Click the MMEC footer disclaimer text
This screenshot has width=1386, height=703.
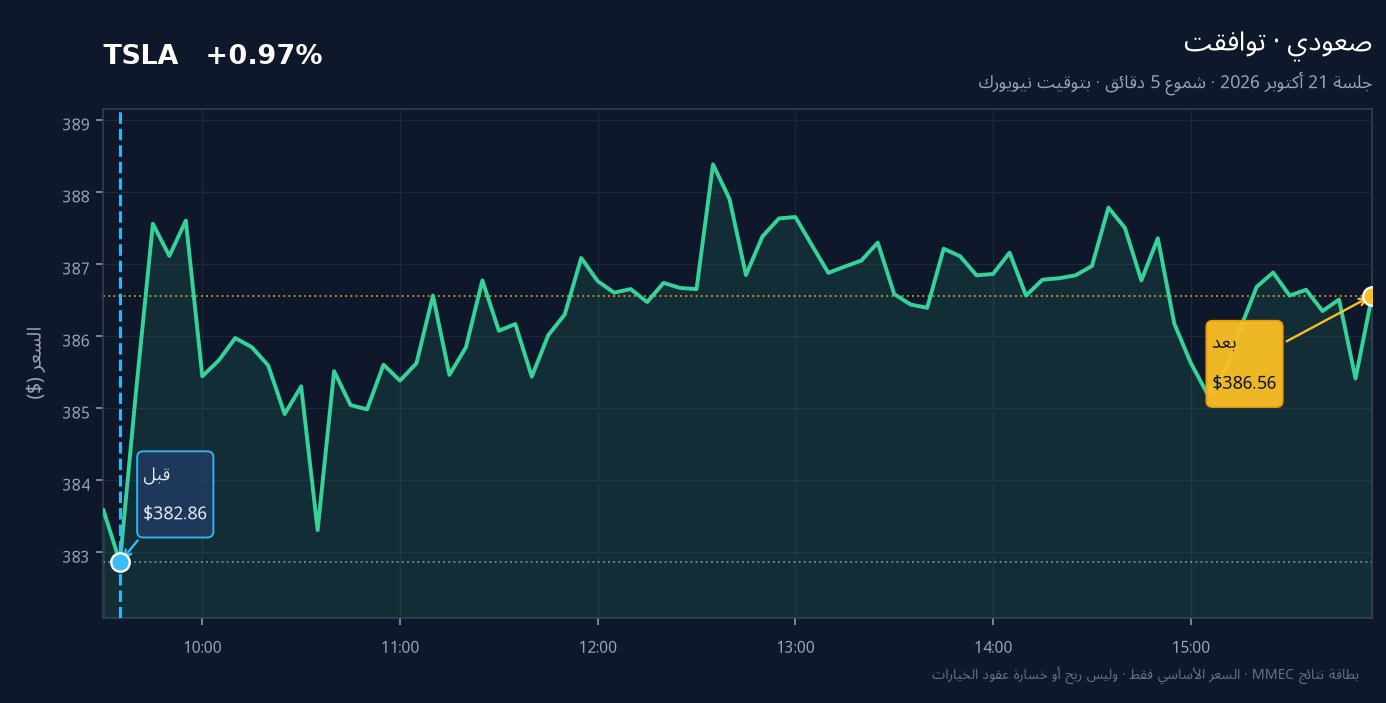1145,675
